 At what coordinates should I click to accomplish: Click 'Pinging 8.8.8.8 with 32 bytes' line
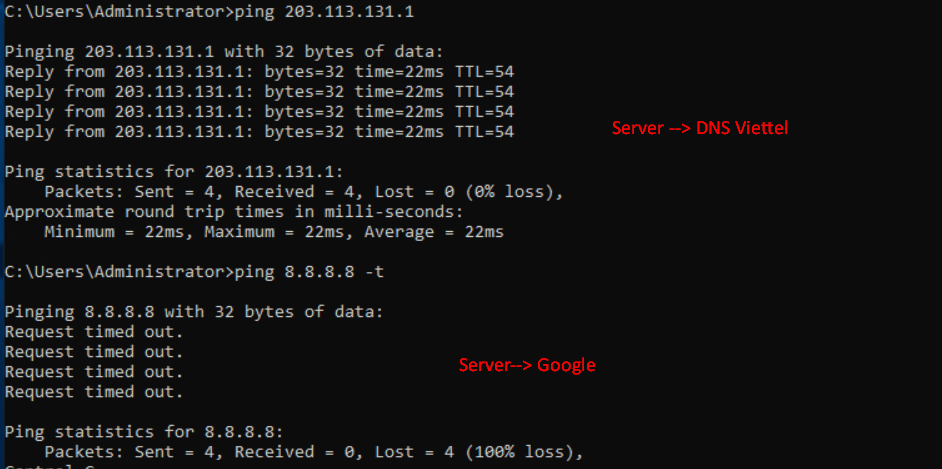pos(193,312)
